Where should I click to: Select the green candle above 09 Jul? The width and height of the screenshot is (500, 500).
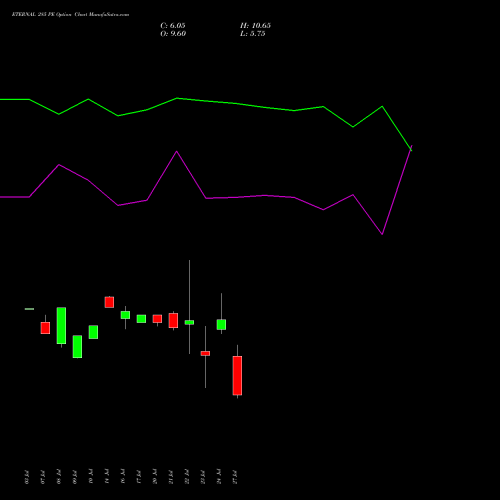click(x=77, y=347)
